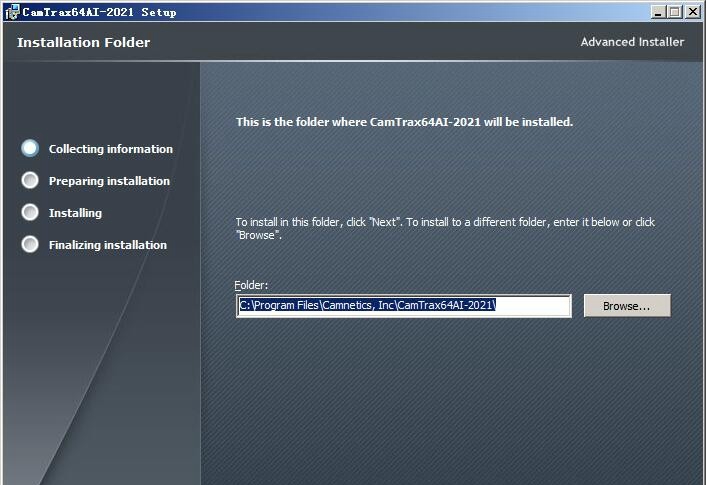Click the 'CamTrax64AI-2021 Setup' window title
The height and width of the screenshot is (485, 706).
coord(100,12)
